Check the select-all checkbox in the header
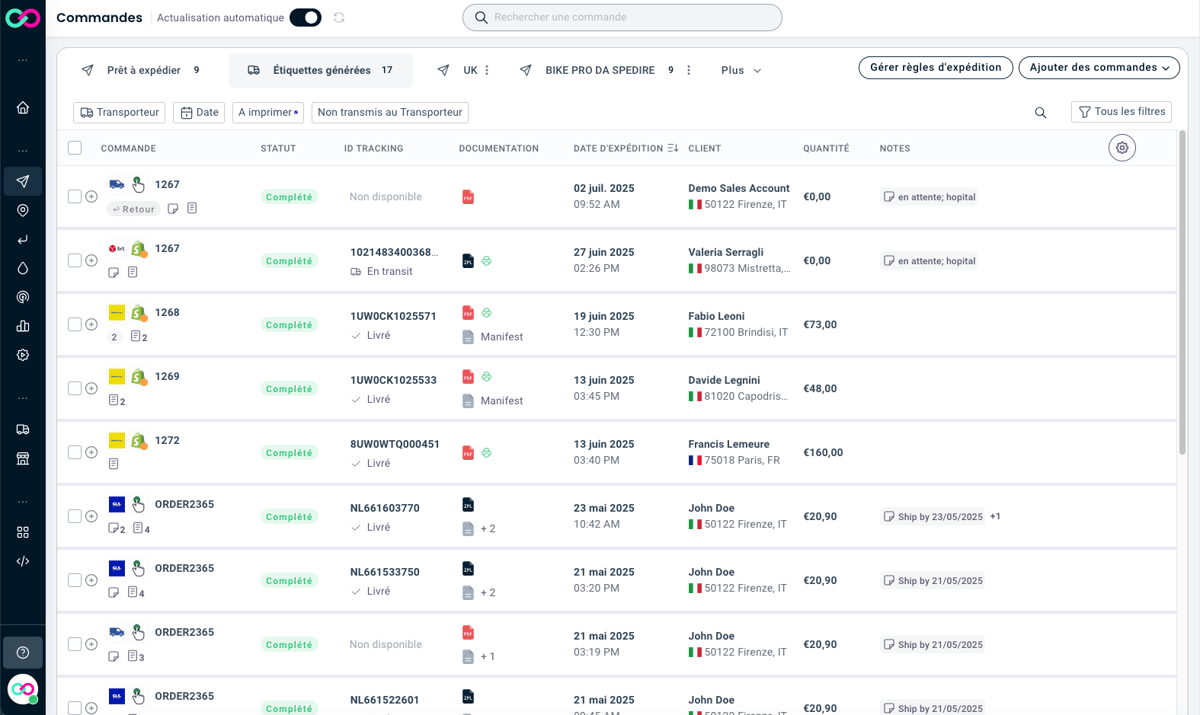The image size is (1200, 715). click(75, 148)
